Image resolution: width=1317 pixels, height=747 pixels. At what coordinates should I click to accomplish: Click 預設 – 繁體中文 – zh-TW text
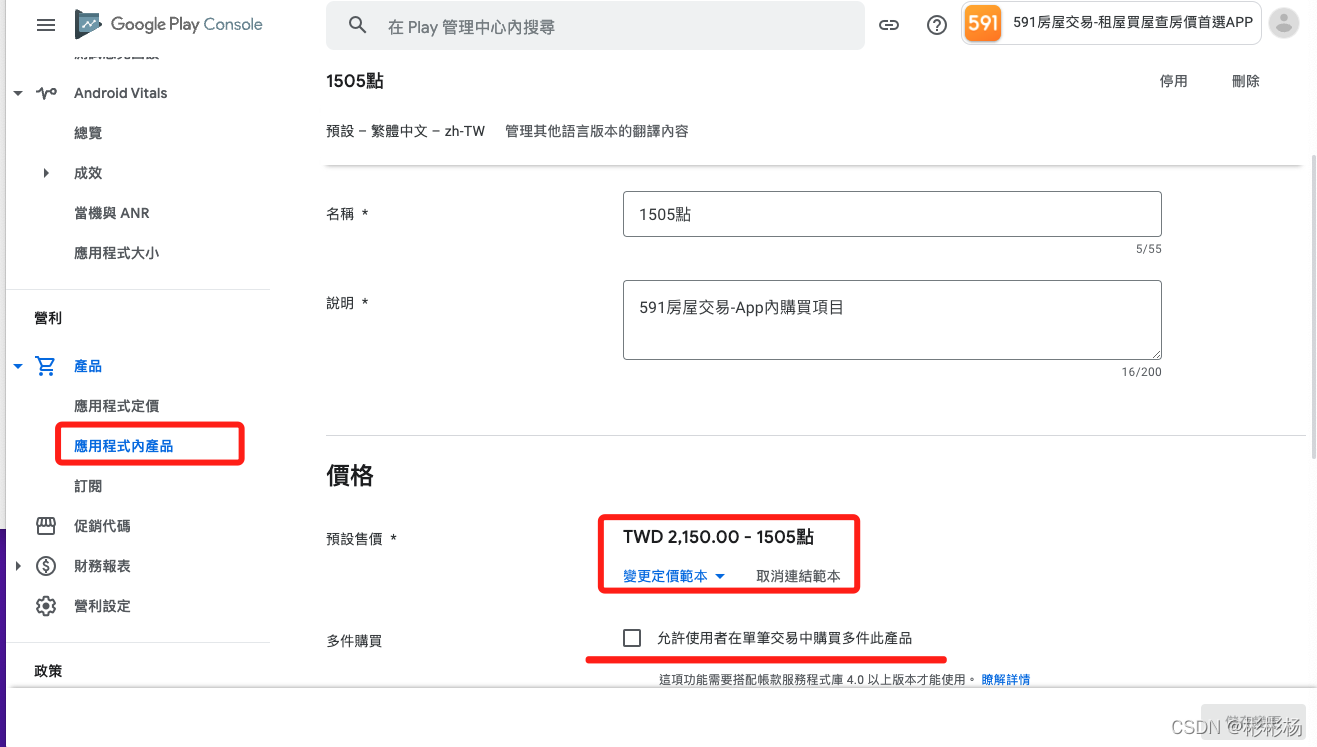pos(405,131)
